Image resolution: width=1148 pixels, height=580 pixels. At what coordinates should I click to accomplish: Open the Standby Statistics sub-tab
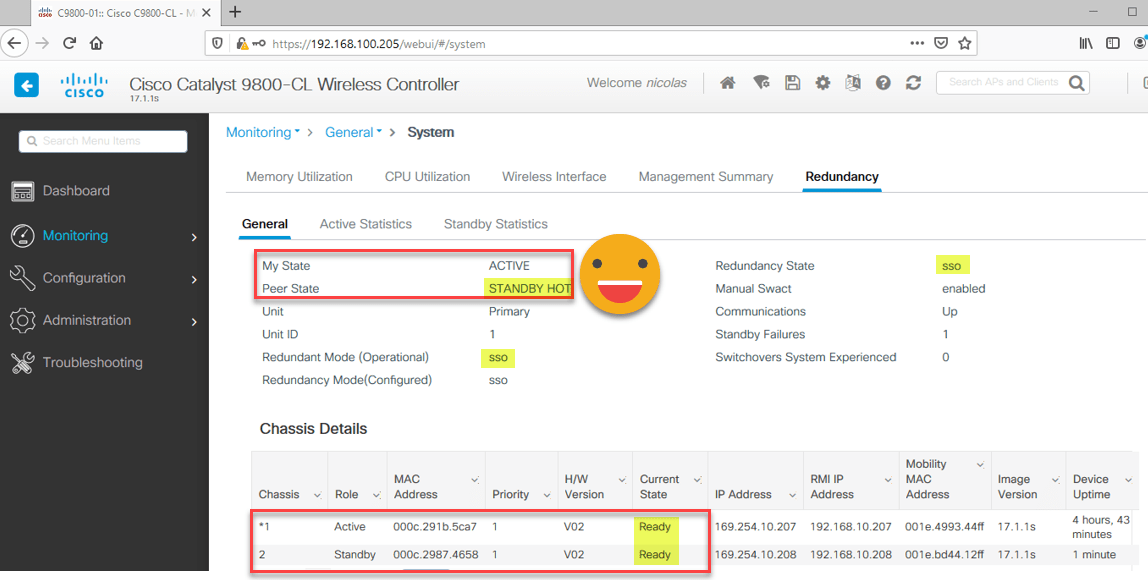point(495,224)
